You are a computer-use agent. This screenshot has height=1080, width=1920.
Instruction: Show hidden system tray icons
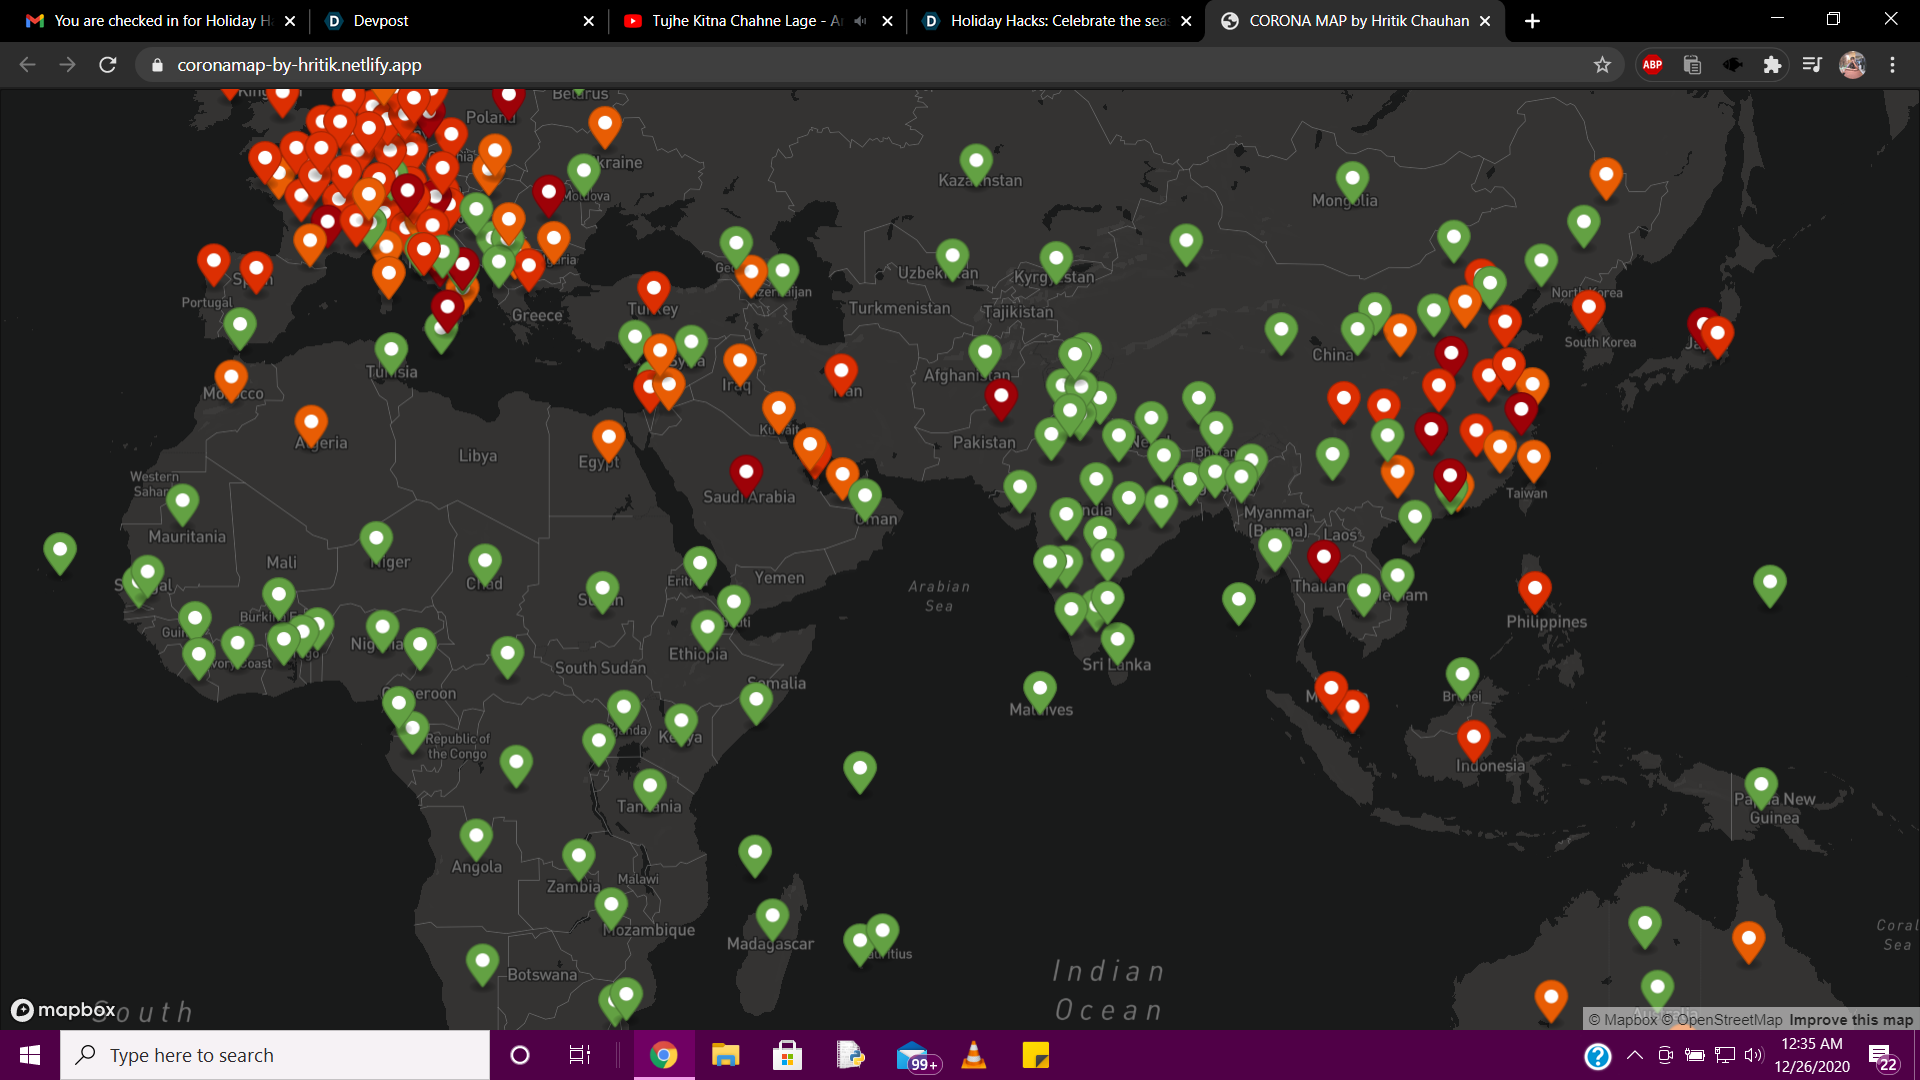click(x=1635, y=1055)
